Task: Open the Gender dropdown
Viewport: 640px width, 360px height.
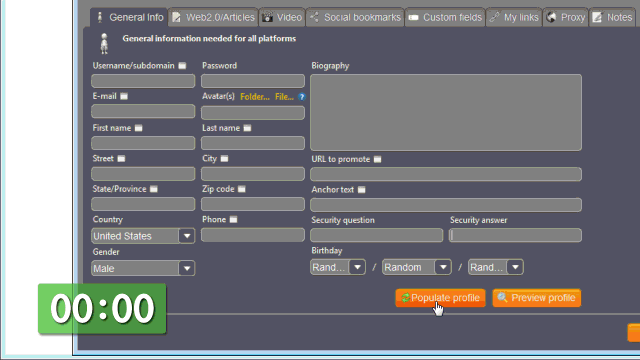Action: click(143, 269)
